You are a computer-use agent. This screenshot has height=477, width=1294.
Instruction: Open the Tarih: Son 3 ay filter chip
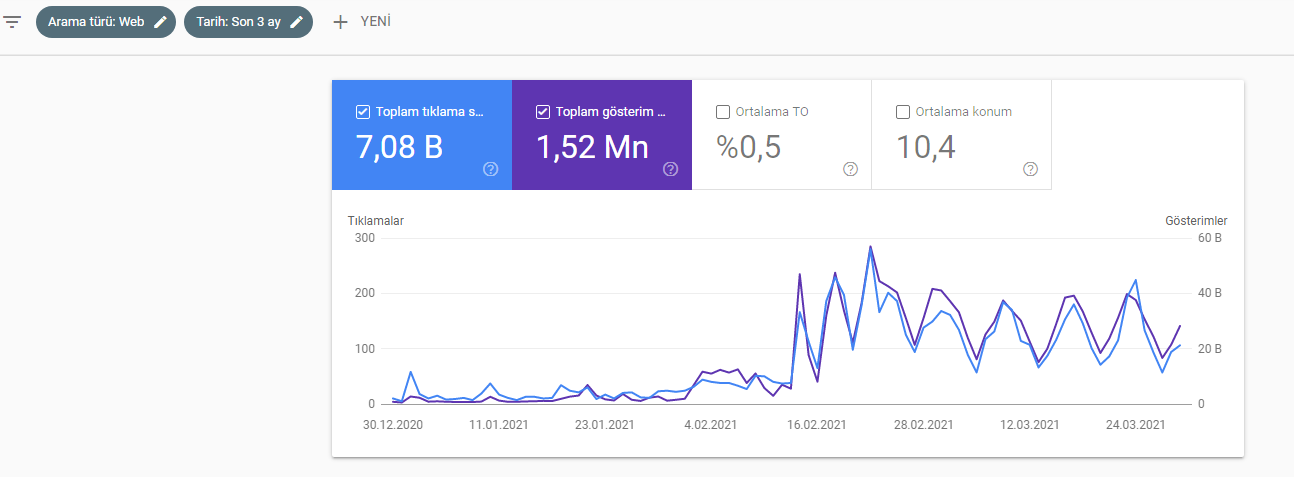pyautogui.click(x=248, y=22)
